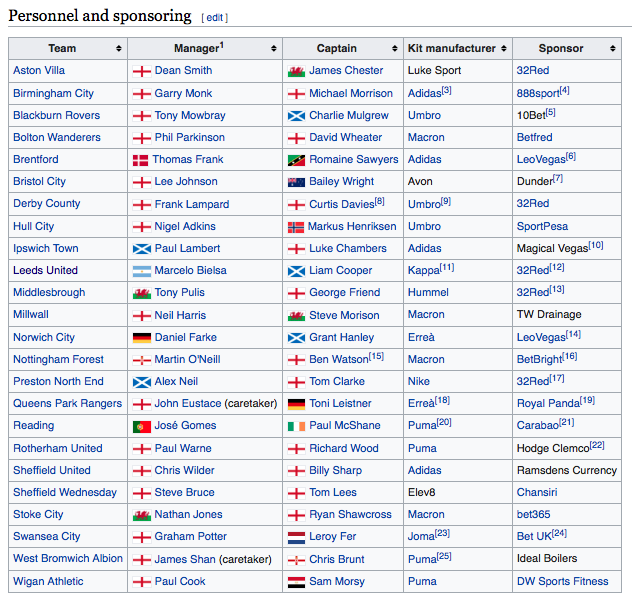Viewport: 632px width, 605px height.
Task: Click the Norwegian flag beside Markus Henriksen
Action: pos(296,227)
